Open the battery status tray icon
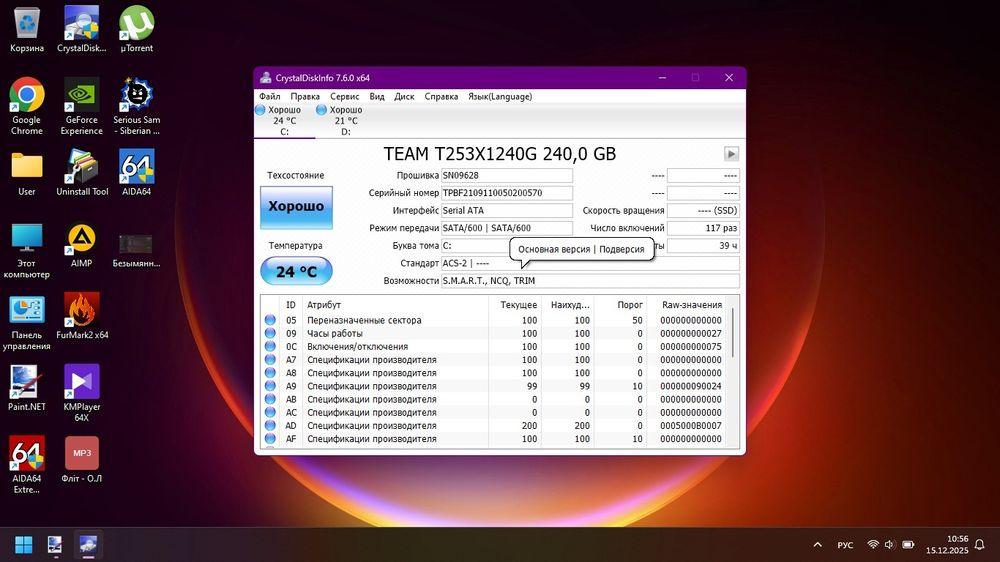Viewport: 1000px width, 562px height. (x=908, y=544)
